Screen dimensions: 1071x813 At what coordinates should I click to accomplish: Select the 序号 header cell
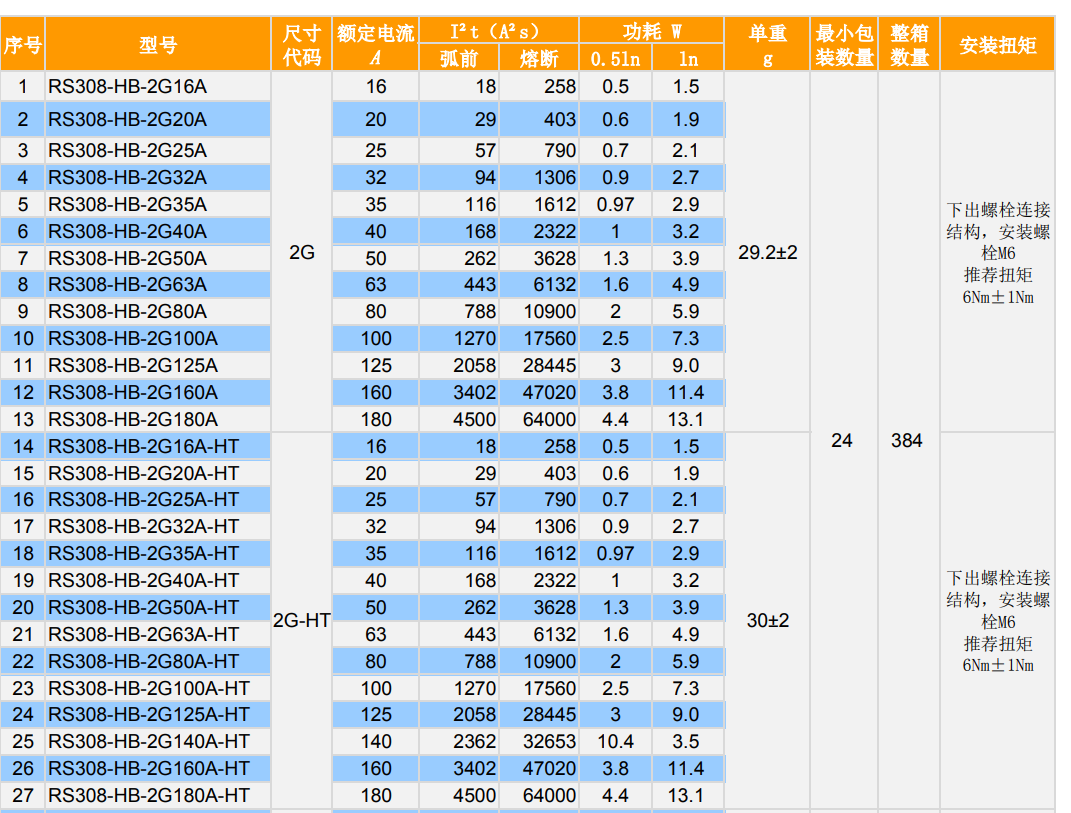[22, 45]
